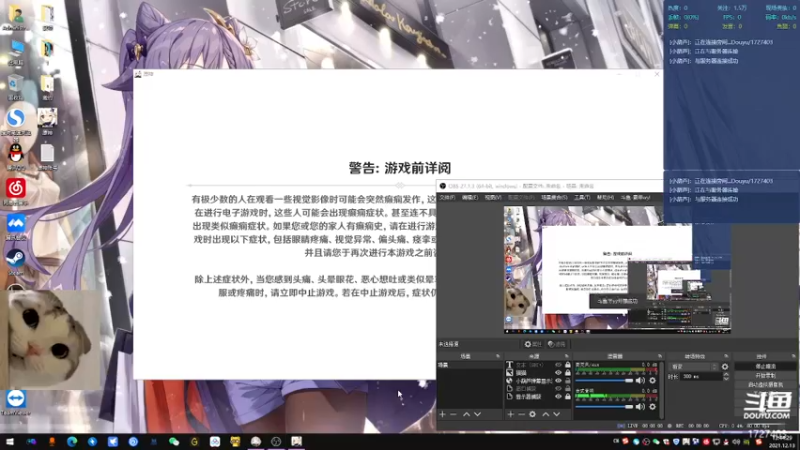Open Microsoft Edge from taskbar

click(x=72, y=441)
